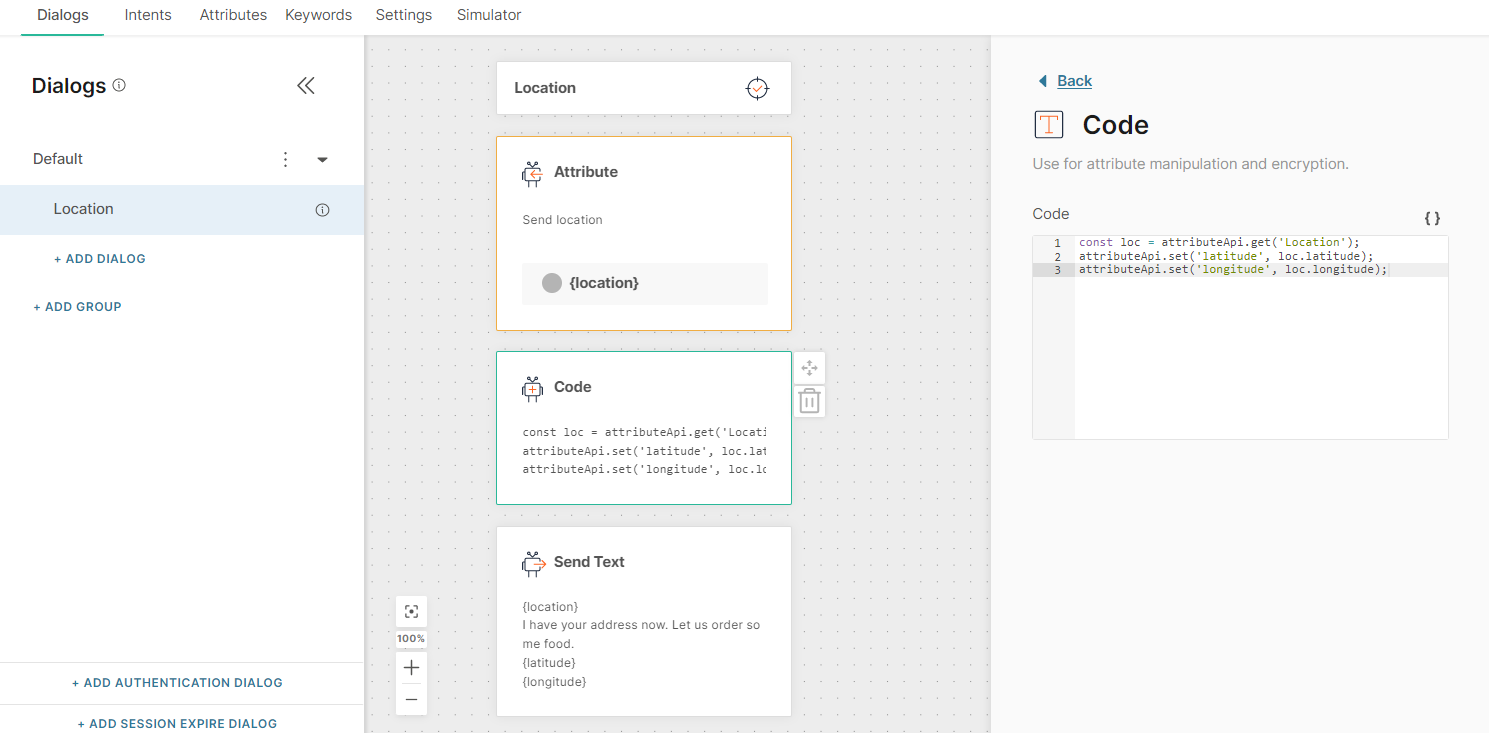Open the Simulator tab
1489x733 pixels.
(488, 15)
